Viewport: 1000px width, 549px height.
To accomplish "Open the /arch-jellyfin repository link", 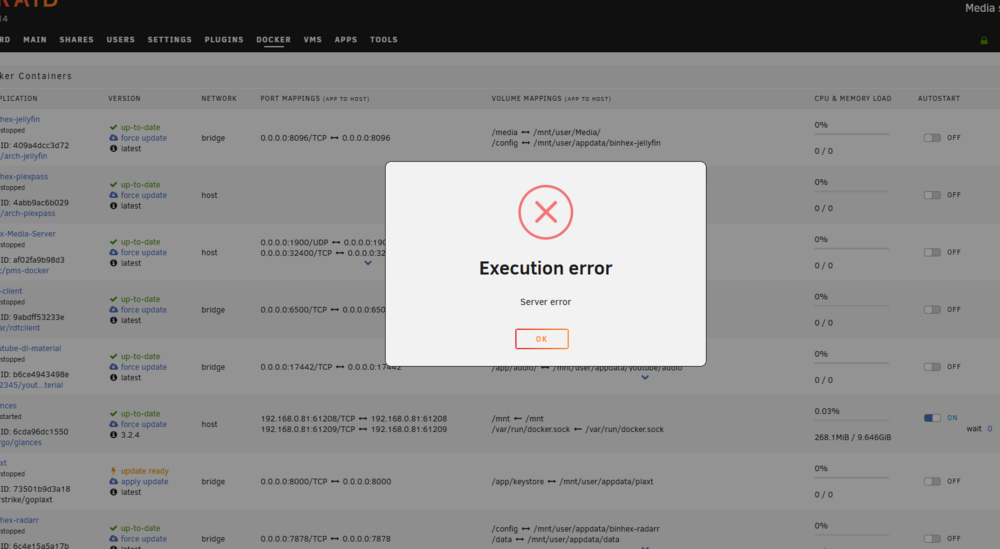I will click(x=24, y=156).
